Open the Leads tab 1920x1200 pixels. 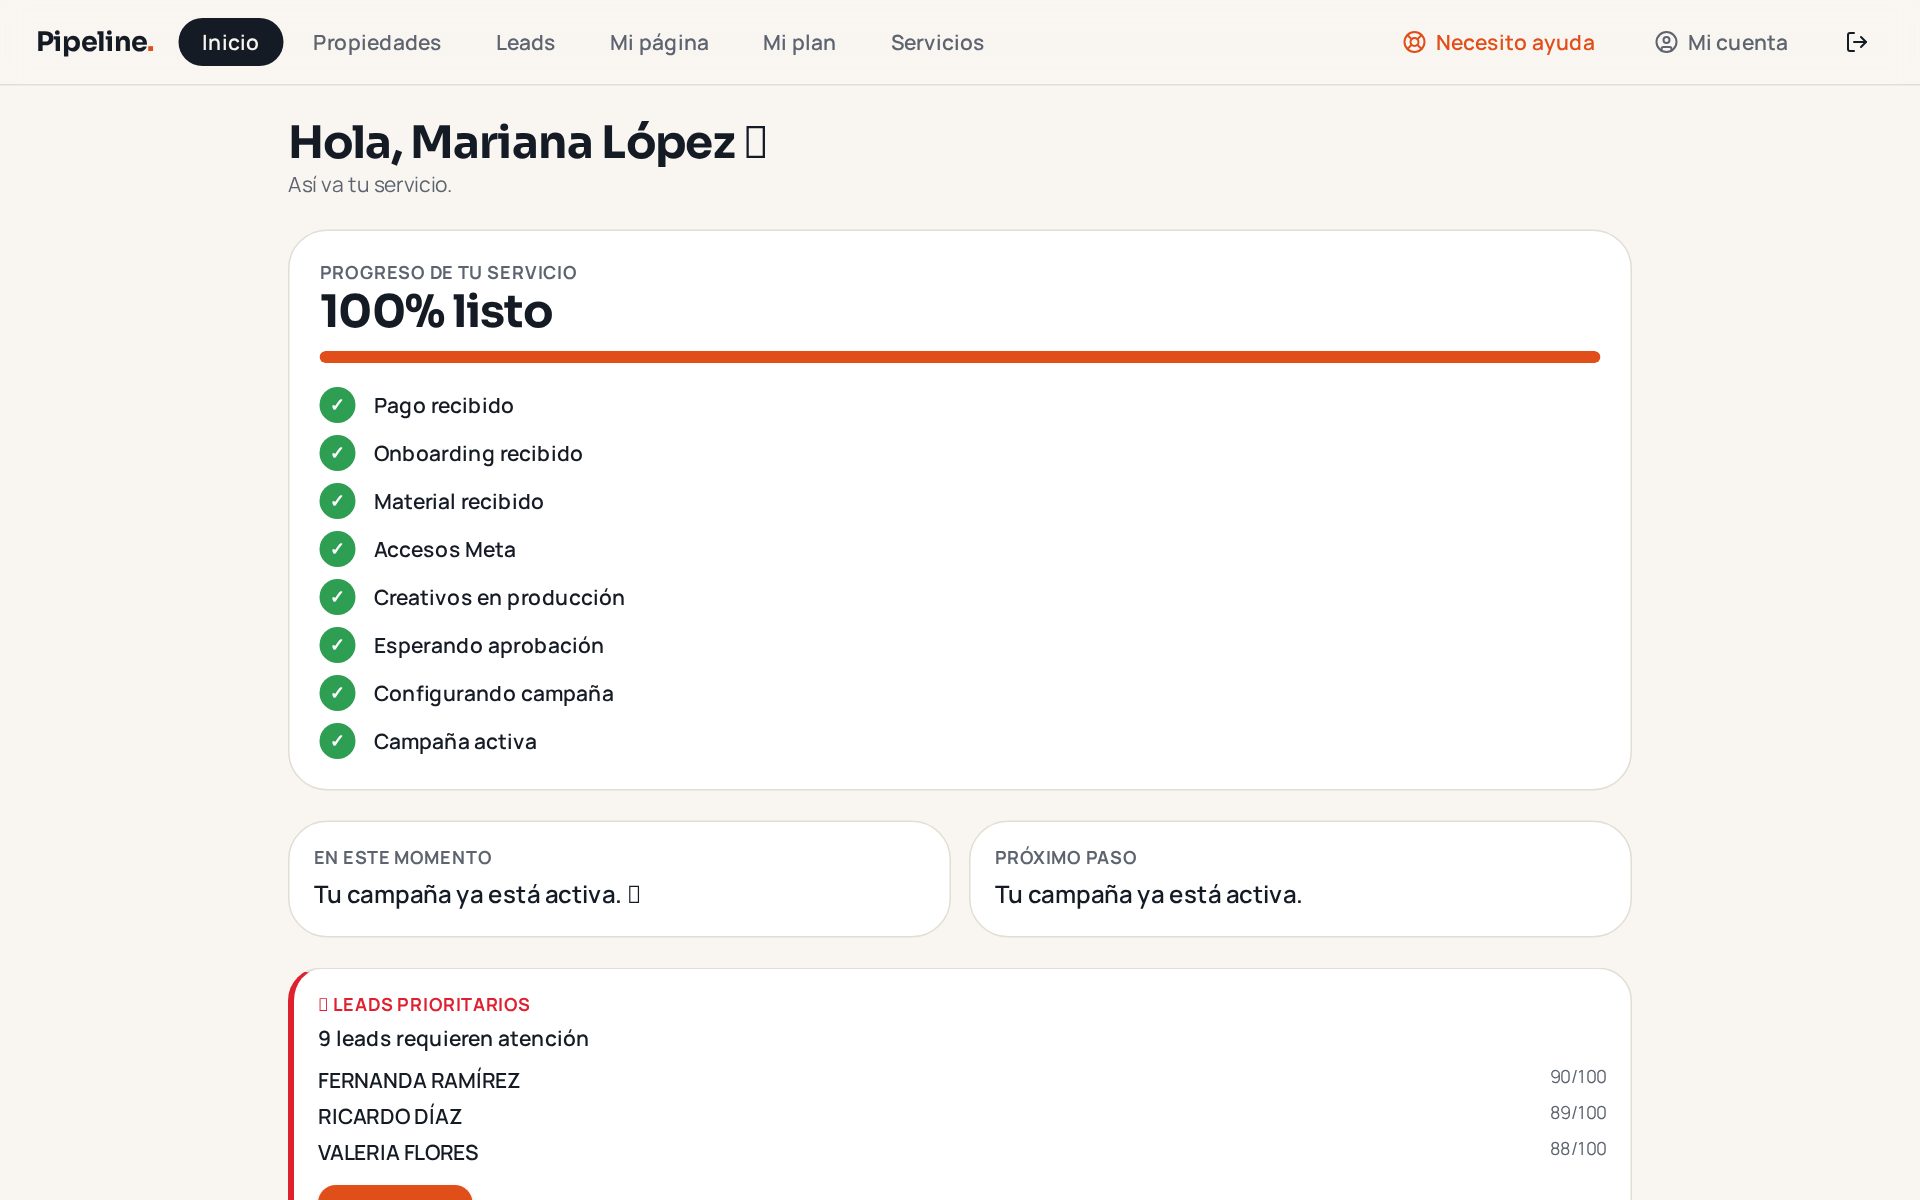click(525, 42)
